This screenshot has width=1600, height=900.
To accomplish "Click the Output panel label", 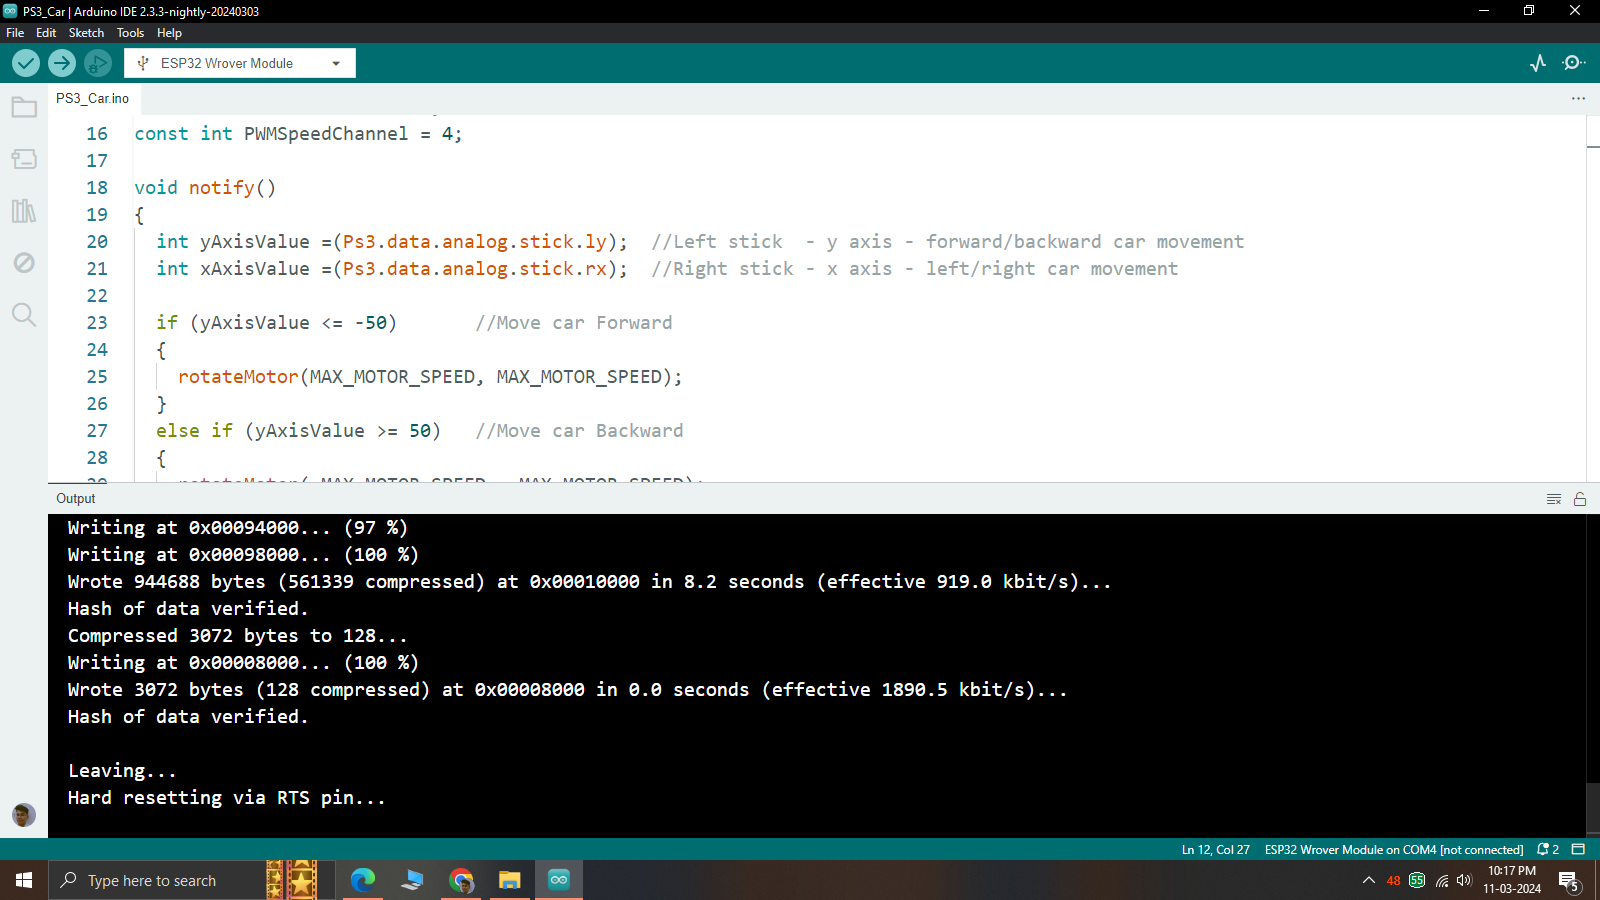I will coord(76,499).
